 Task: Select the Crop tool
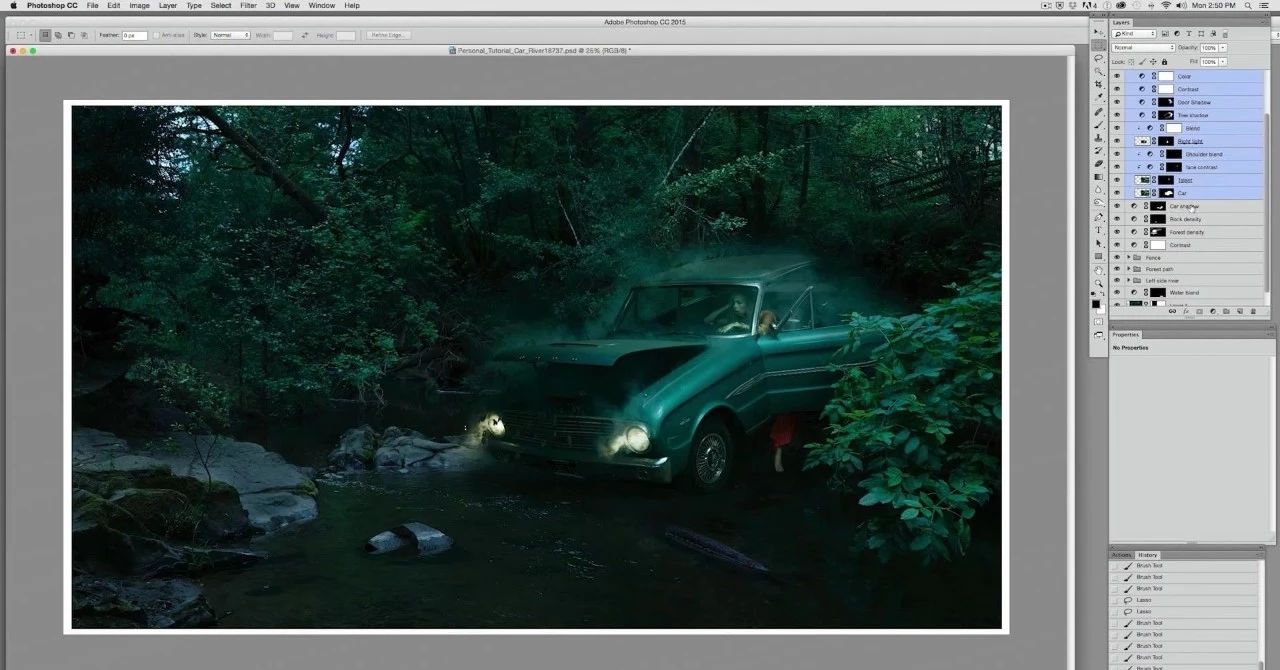coord(1098,84)
